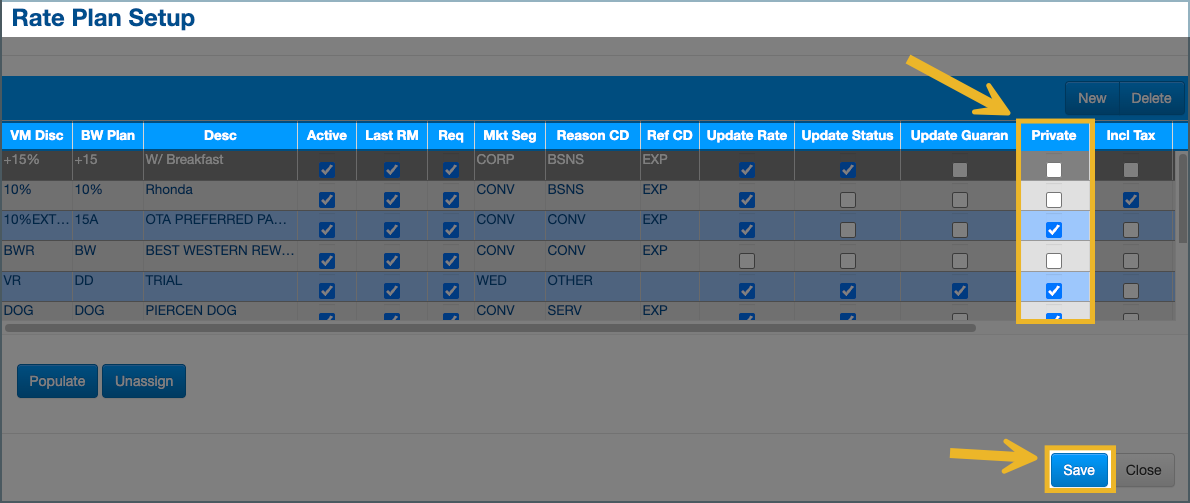Click the horizontal scrollbar under the table
1190x503 pixels.
[x=490, y=327]
